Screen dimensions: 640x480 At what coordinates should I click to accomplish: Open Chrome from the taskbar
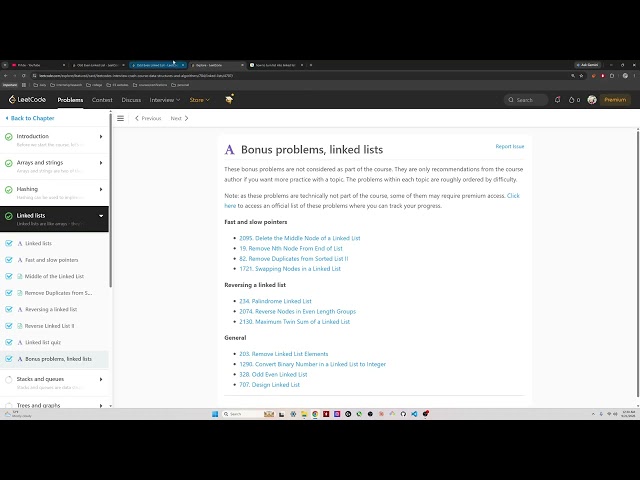coord(315,414)
